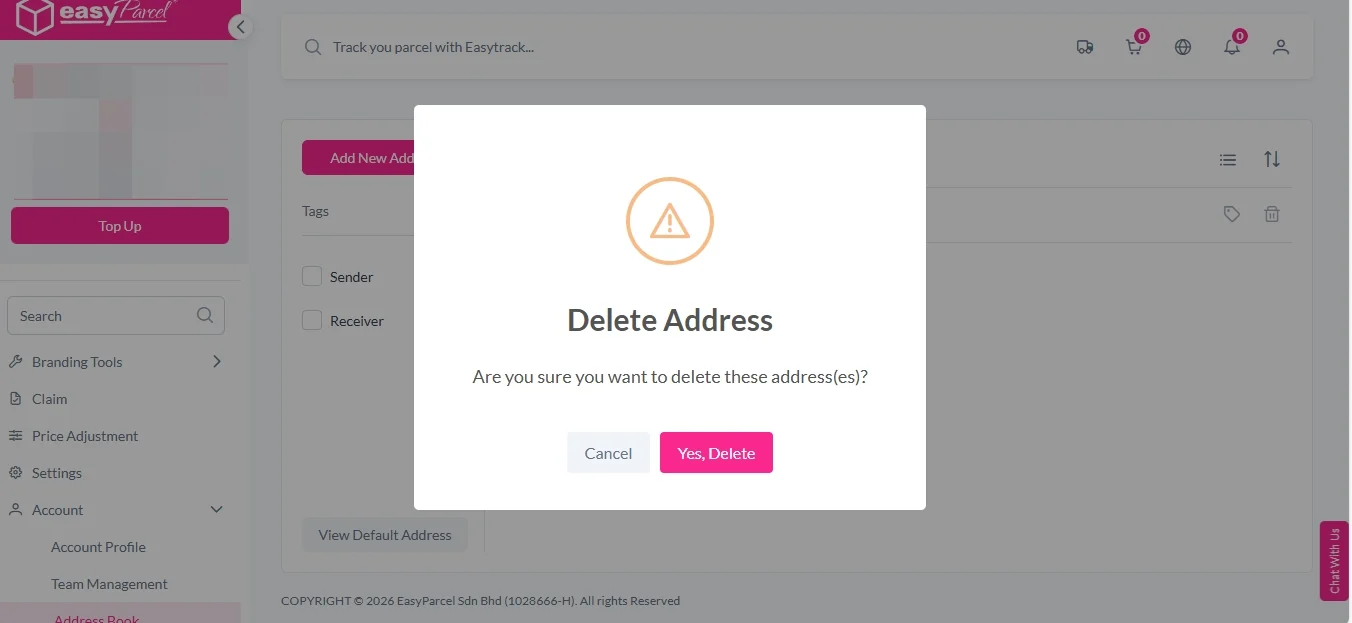This screenshot has width=1352, height=623.
Task: Confirm with Yes, Delete button
Action: coord(716,453)
